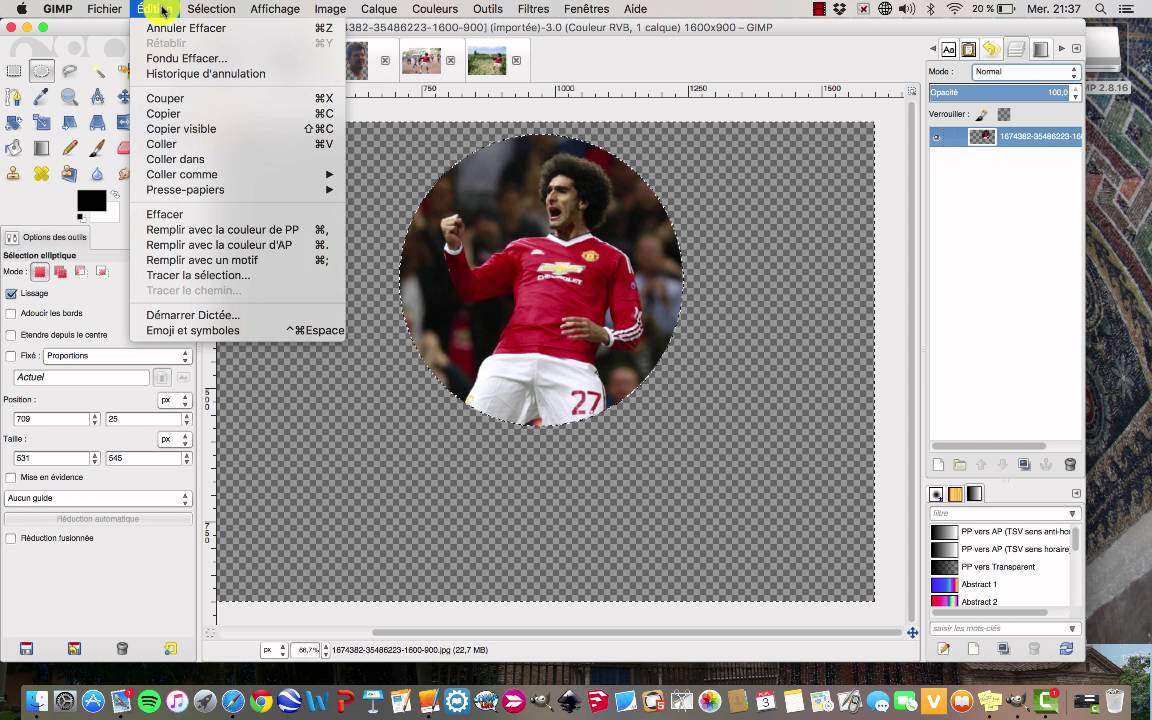Viewport: 1152px width, 720px height.
Task: Select the Abstract 1 gradient
Action: point(999,585)
